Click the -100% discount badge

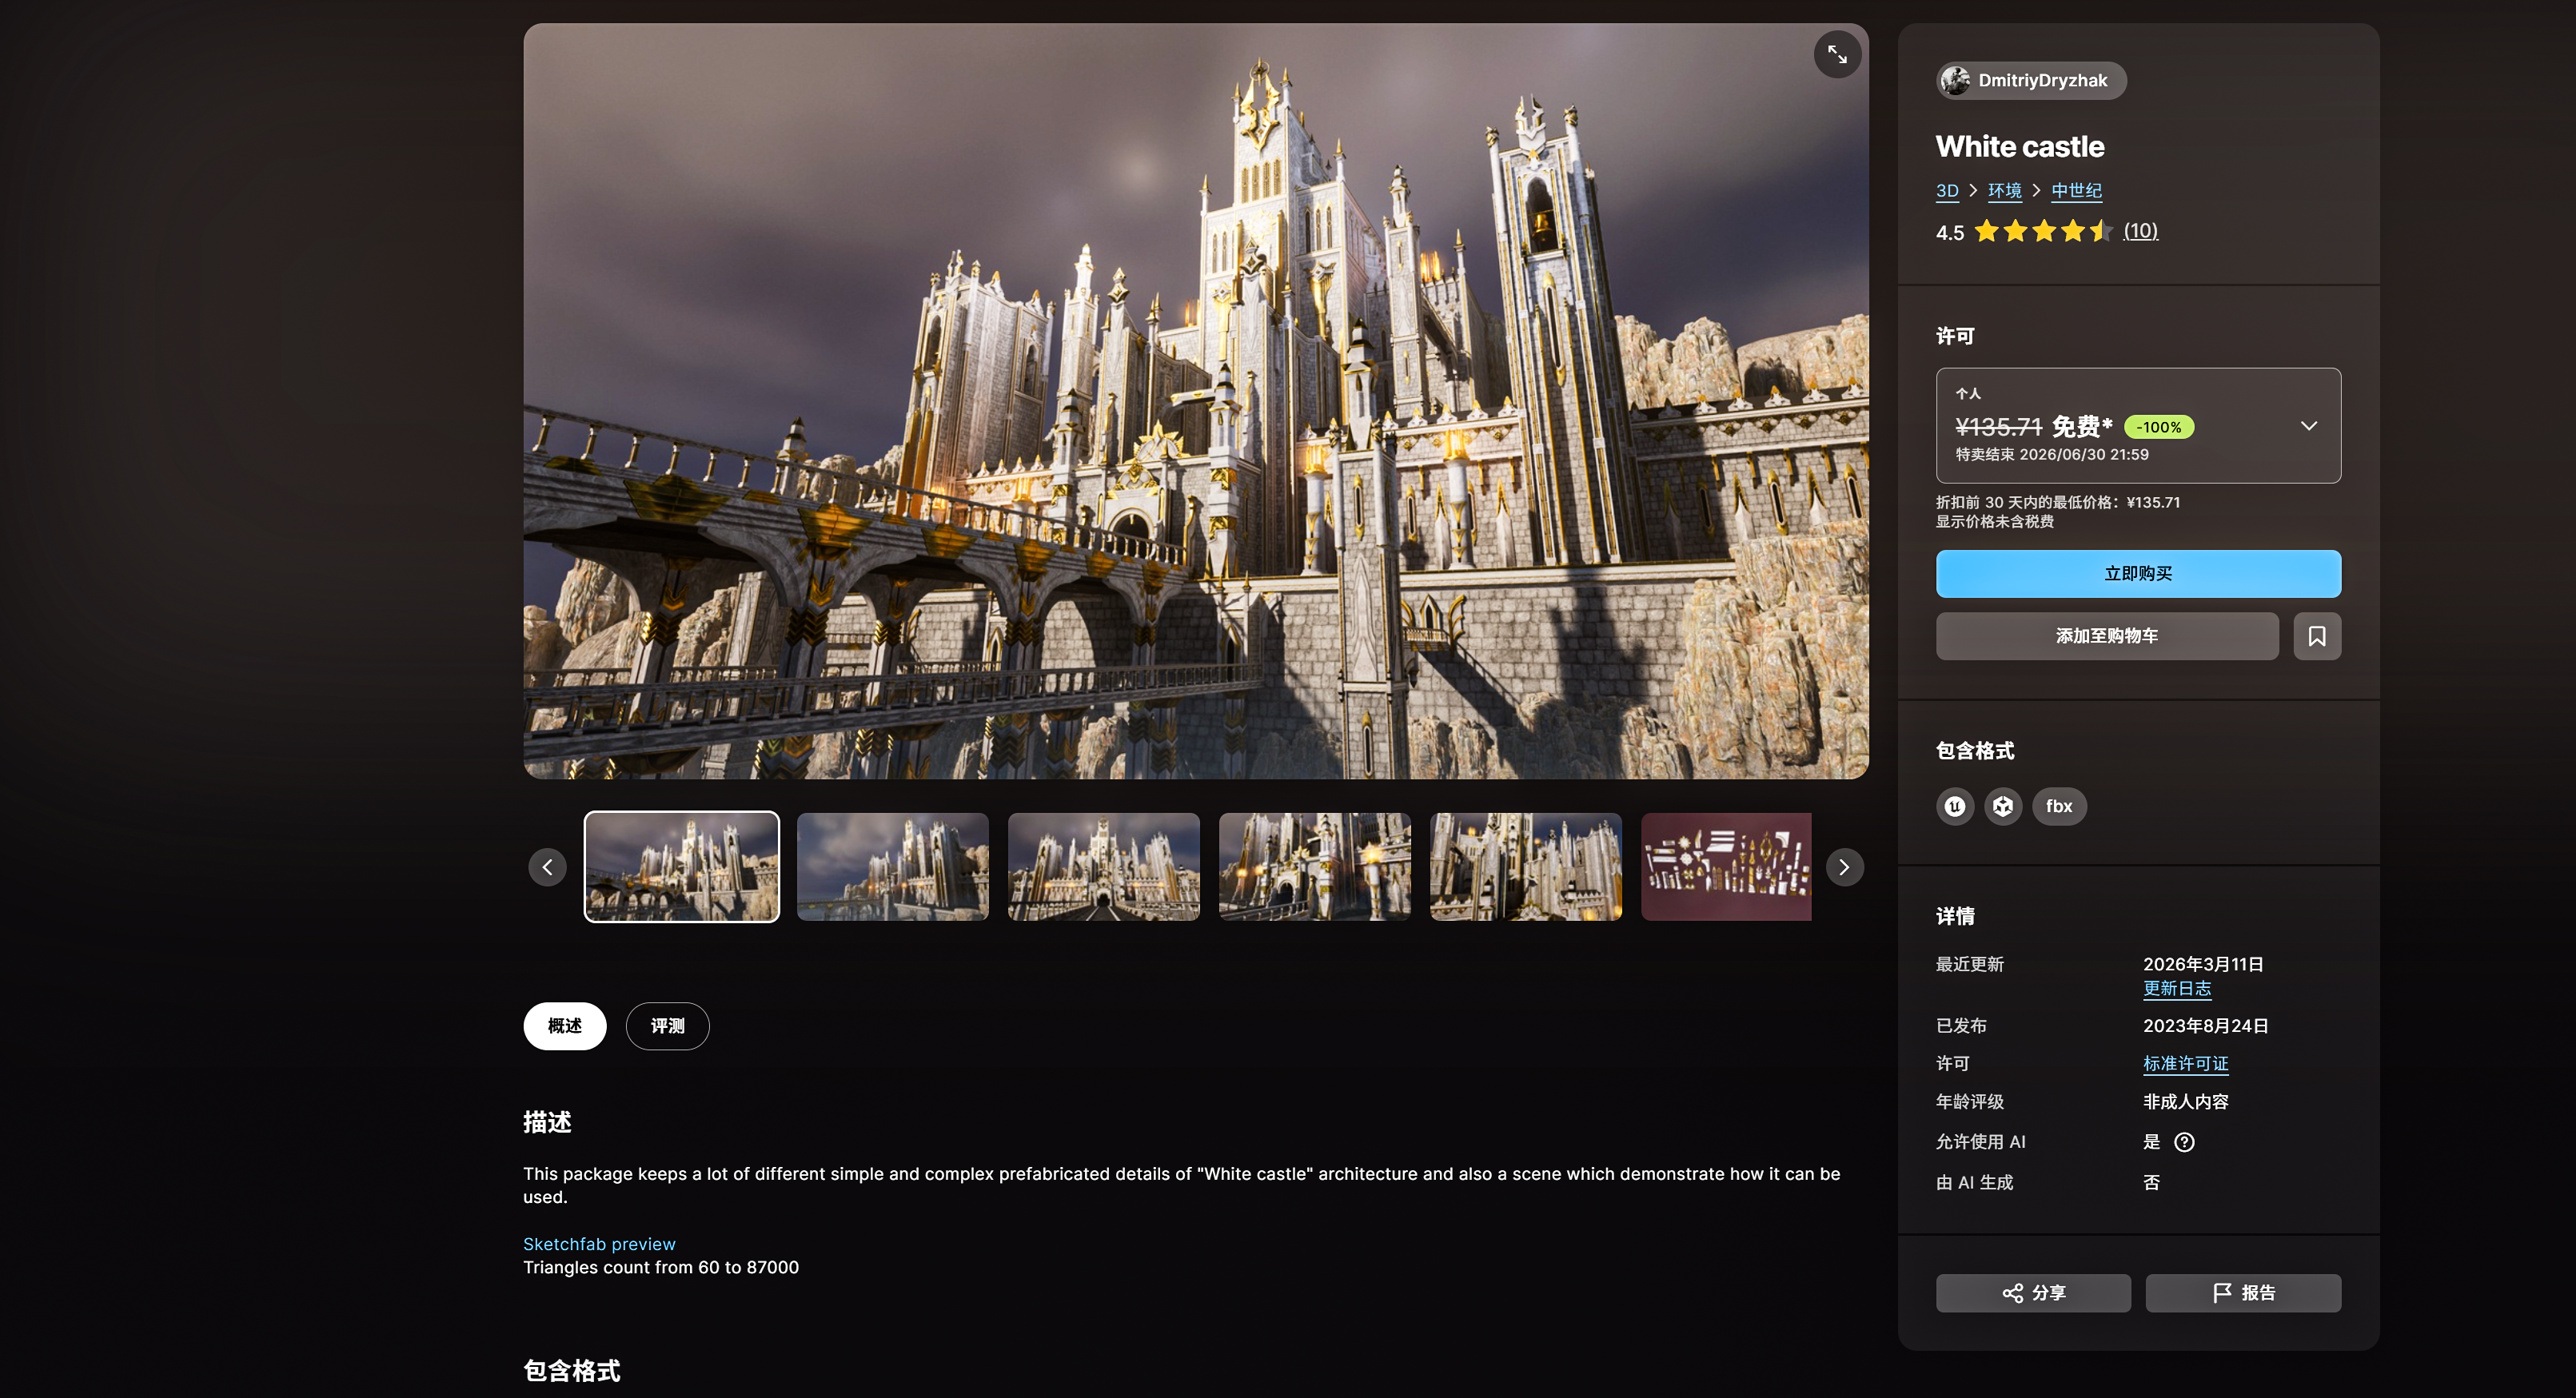coord(2158,427)
